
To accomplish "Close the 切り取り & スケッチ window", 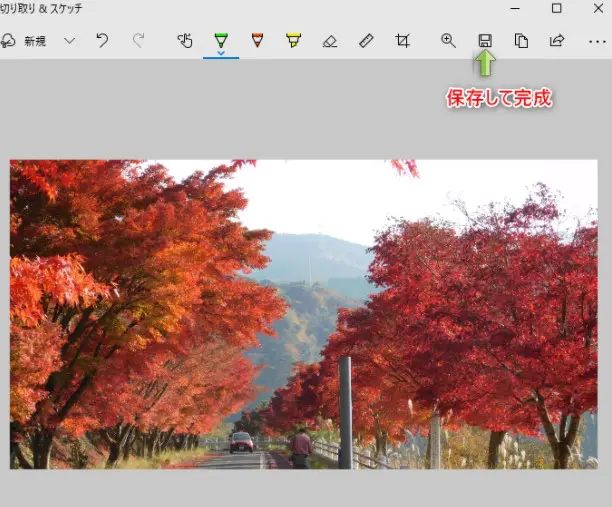I will click(598, 8).
